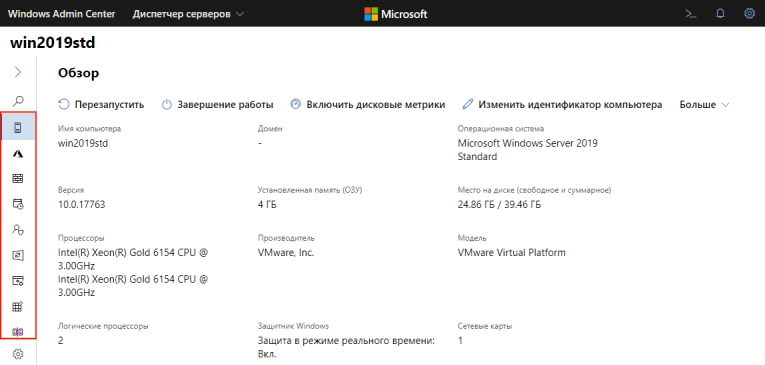Open the scheduled tasks calendar-clock sidebar icon
This screenshot has height=365, width=765.
pyautogui.click(x=18, y=204)
